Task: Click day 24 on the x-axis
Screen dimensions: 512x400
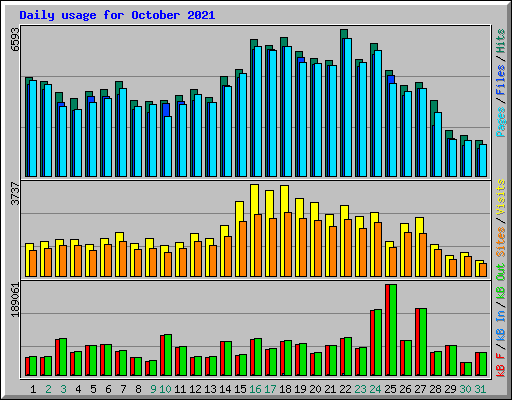Action: (375, 389)
